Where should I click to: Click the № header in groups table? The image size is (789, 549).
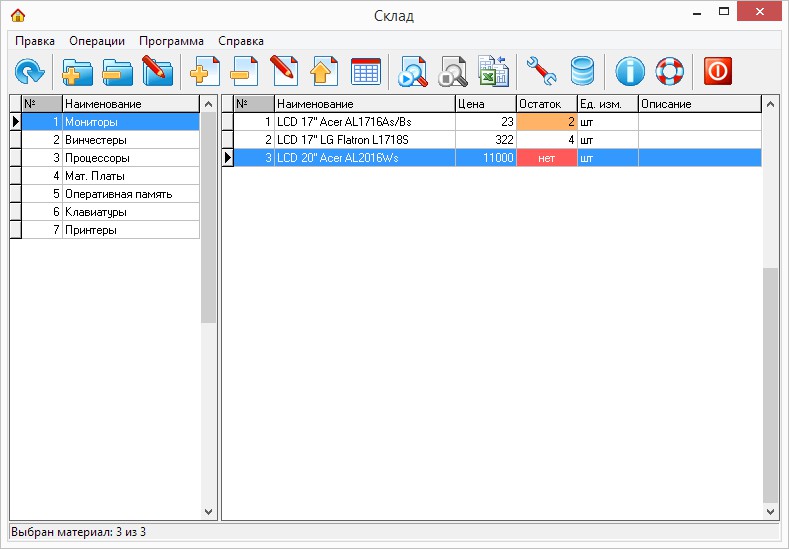[x=42, y=104]
